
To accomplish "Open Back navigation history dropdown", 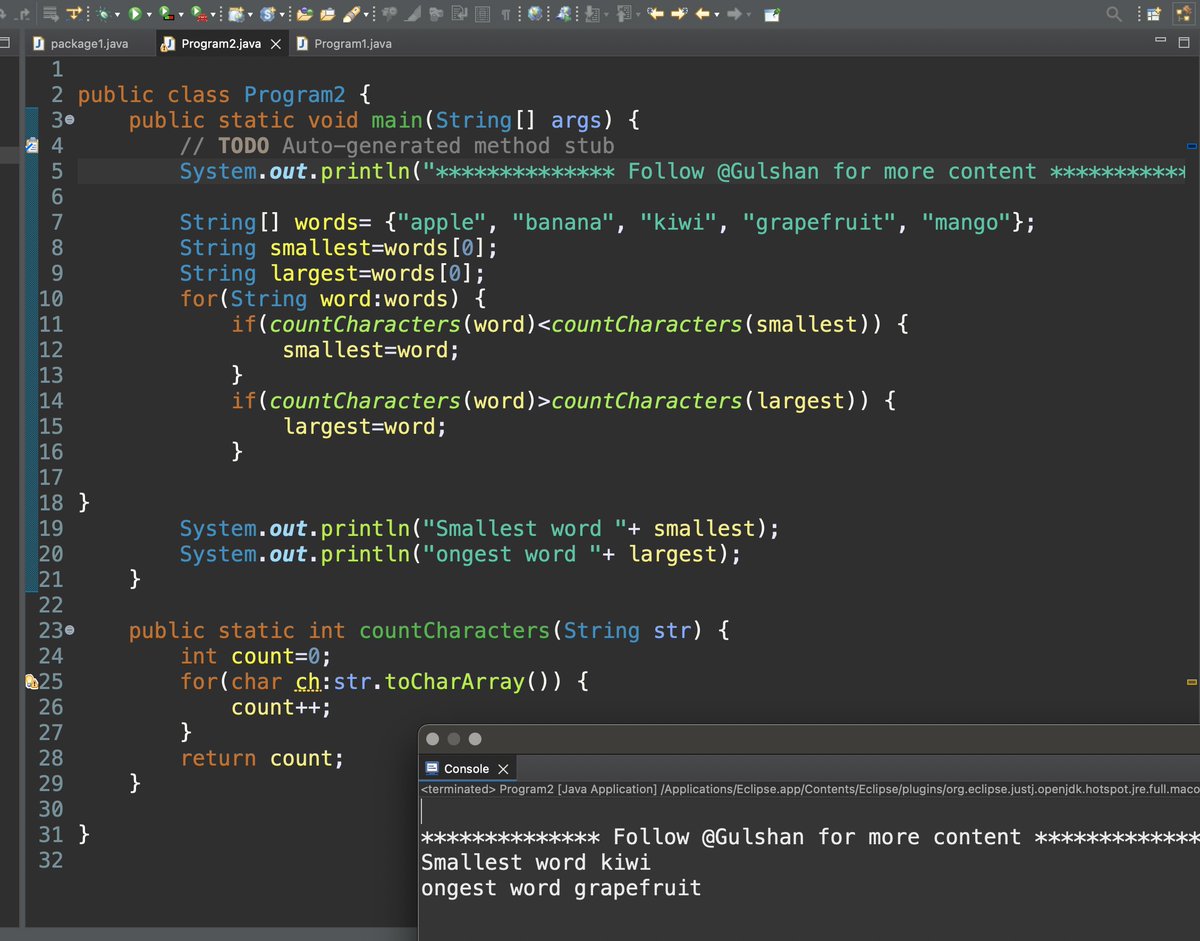I will (x=717, y=14).
